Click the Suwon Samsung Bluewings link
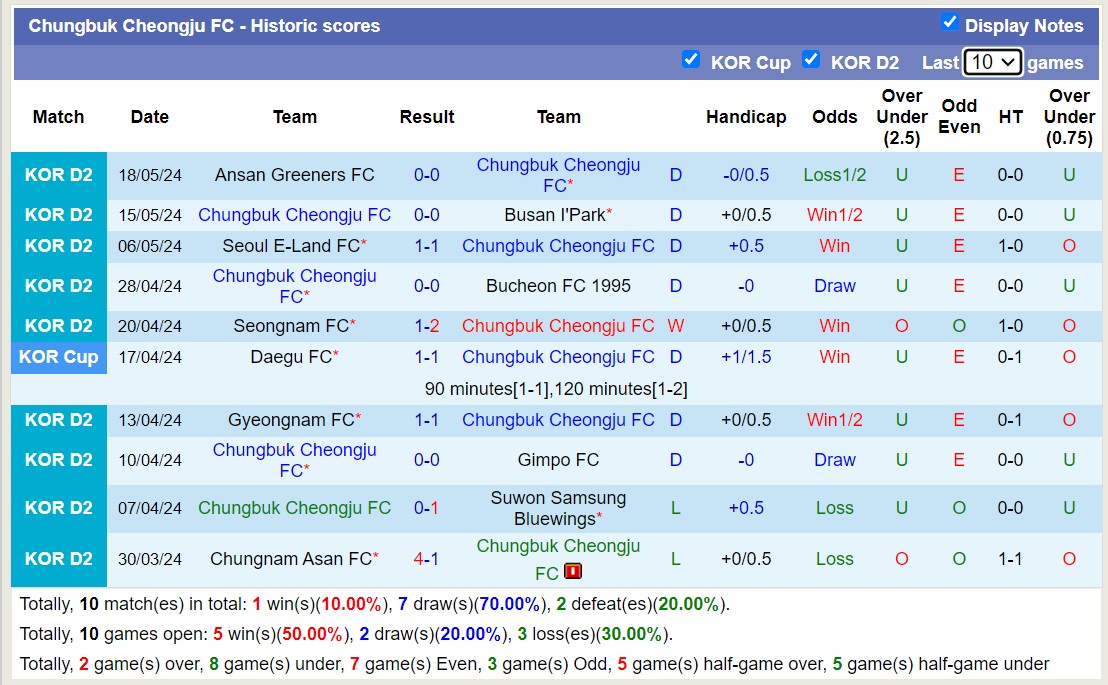Image resolution: width=1108 pixels, height=685 pixels. [556, 507]
